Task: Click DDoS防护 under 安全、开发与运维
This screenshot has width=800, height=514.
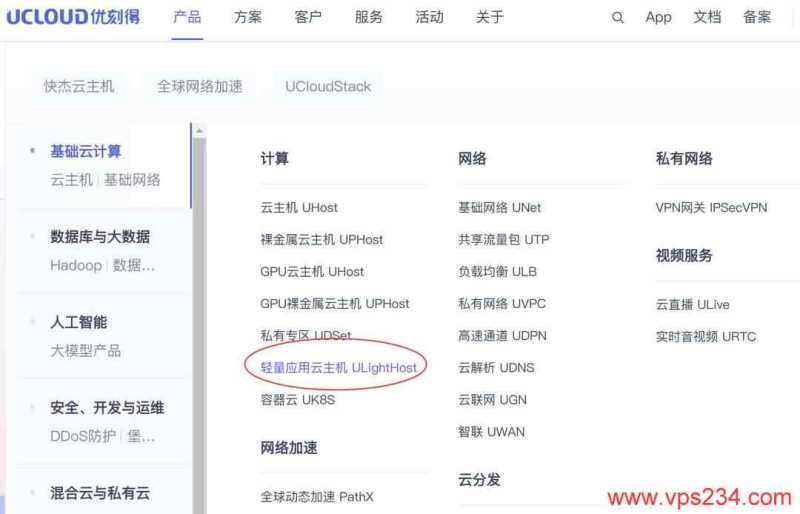Action: click(x=83, y=436)
